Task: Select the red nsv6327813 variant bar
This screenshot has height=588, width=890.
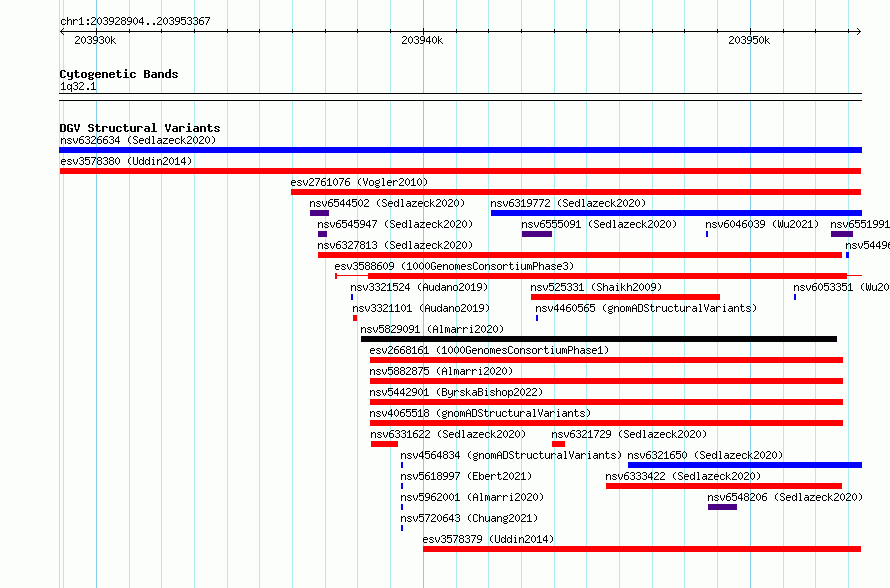Action: pos(580,255)
